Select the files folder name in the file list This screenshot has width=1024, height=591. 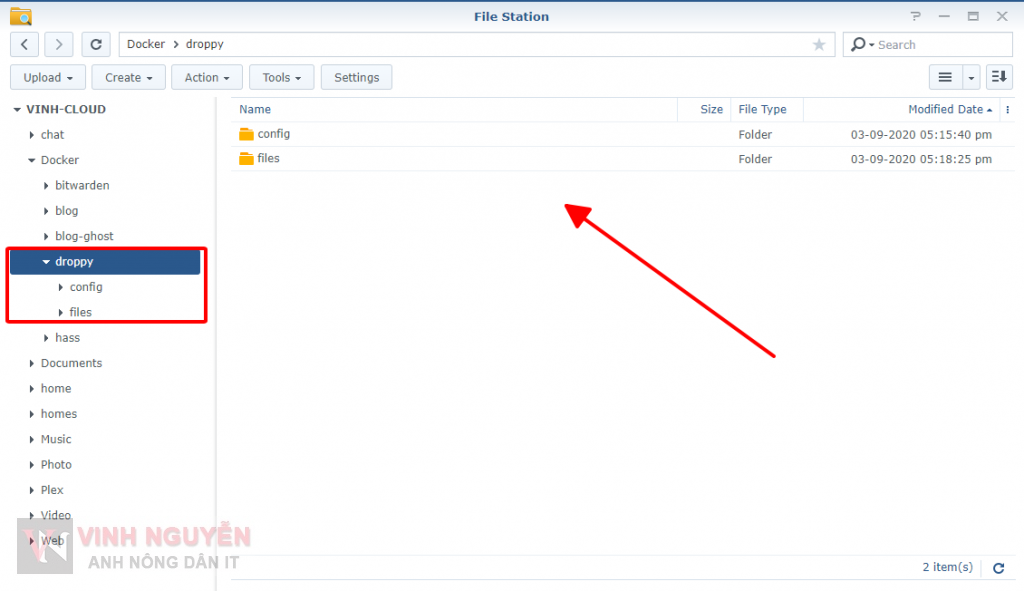[268, 159]
